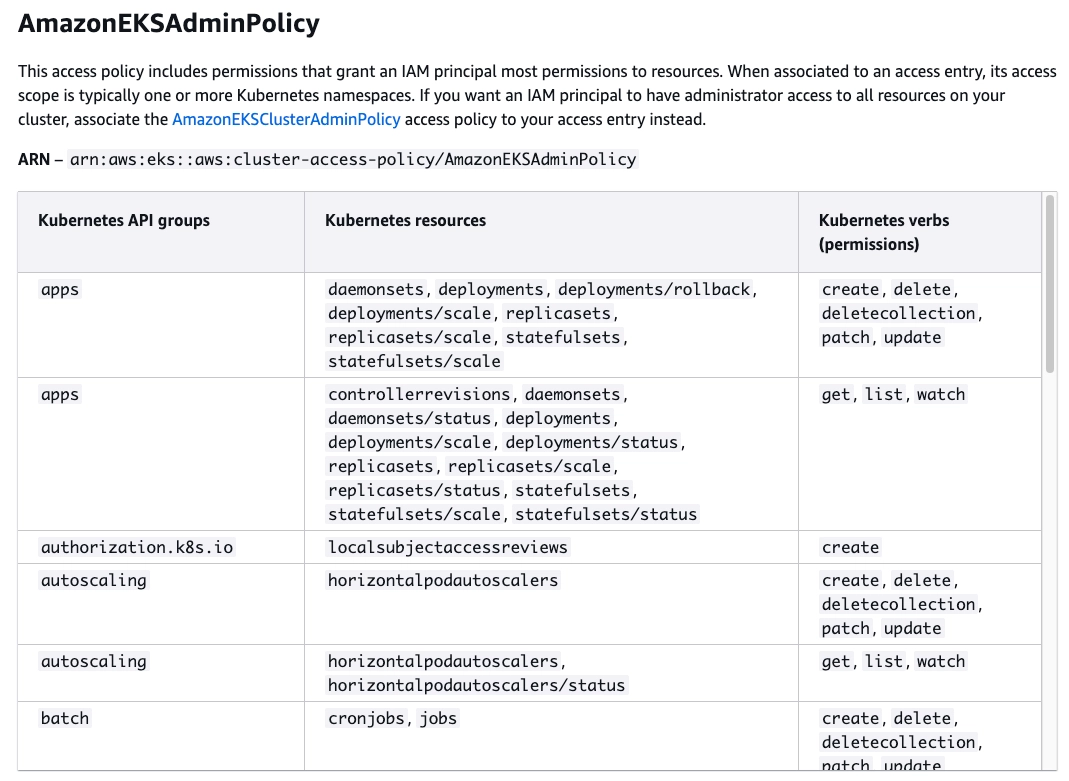Click list verb in the controllerrevisions row

point(883,395)
